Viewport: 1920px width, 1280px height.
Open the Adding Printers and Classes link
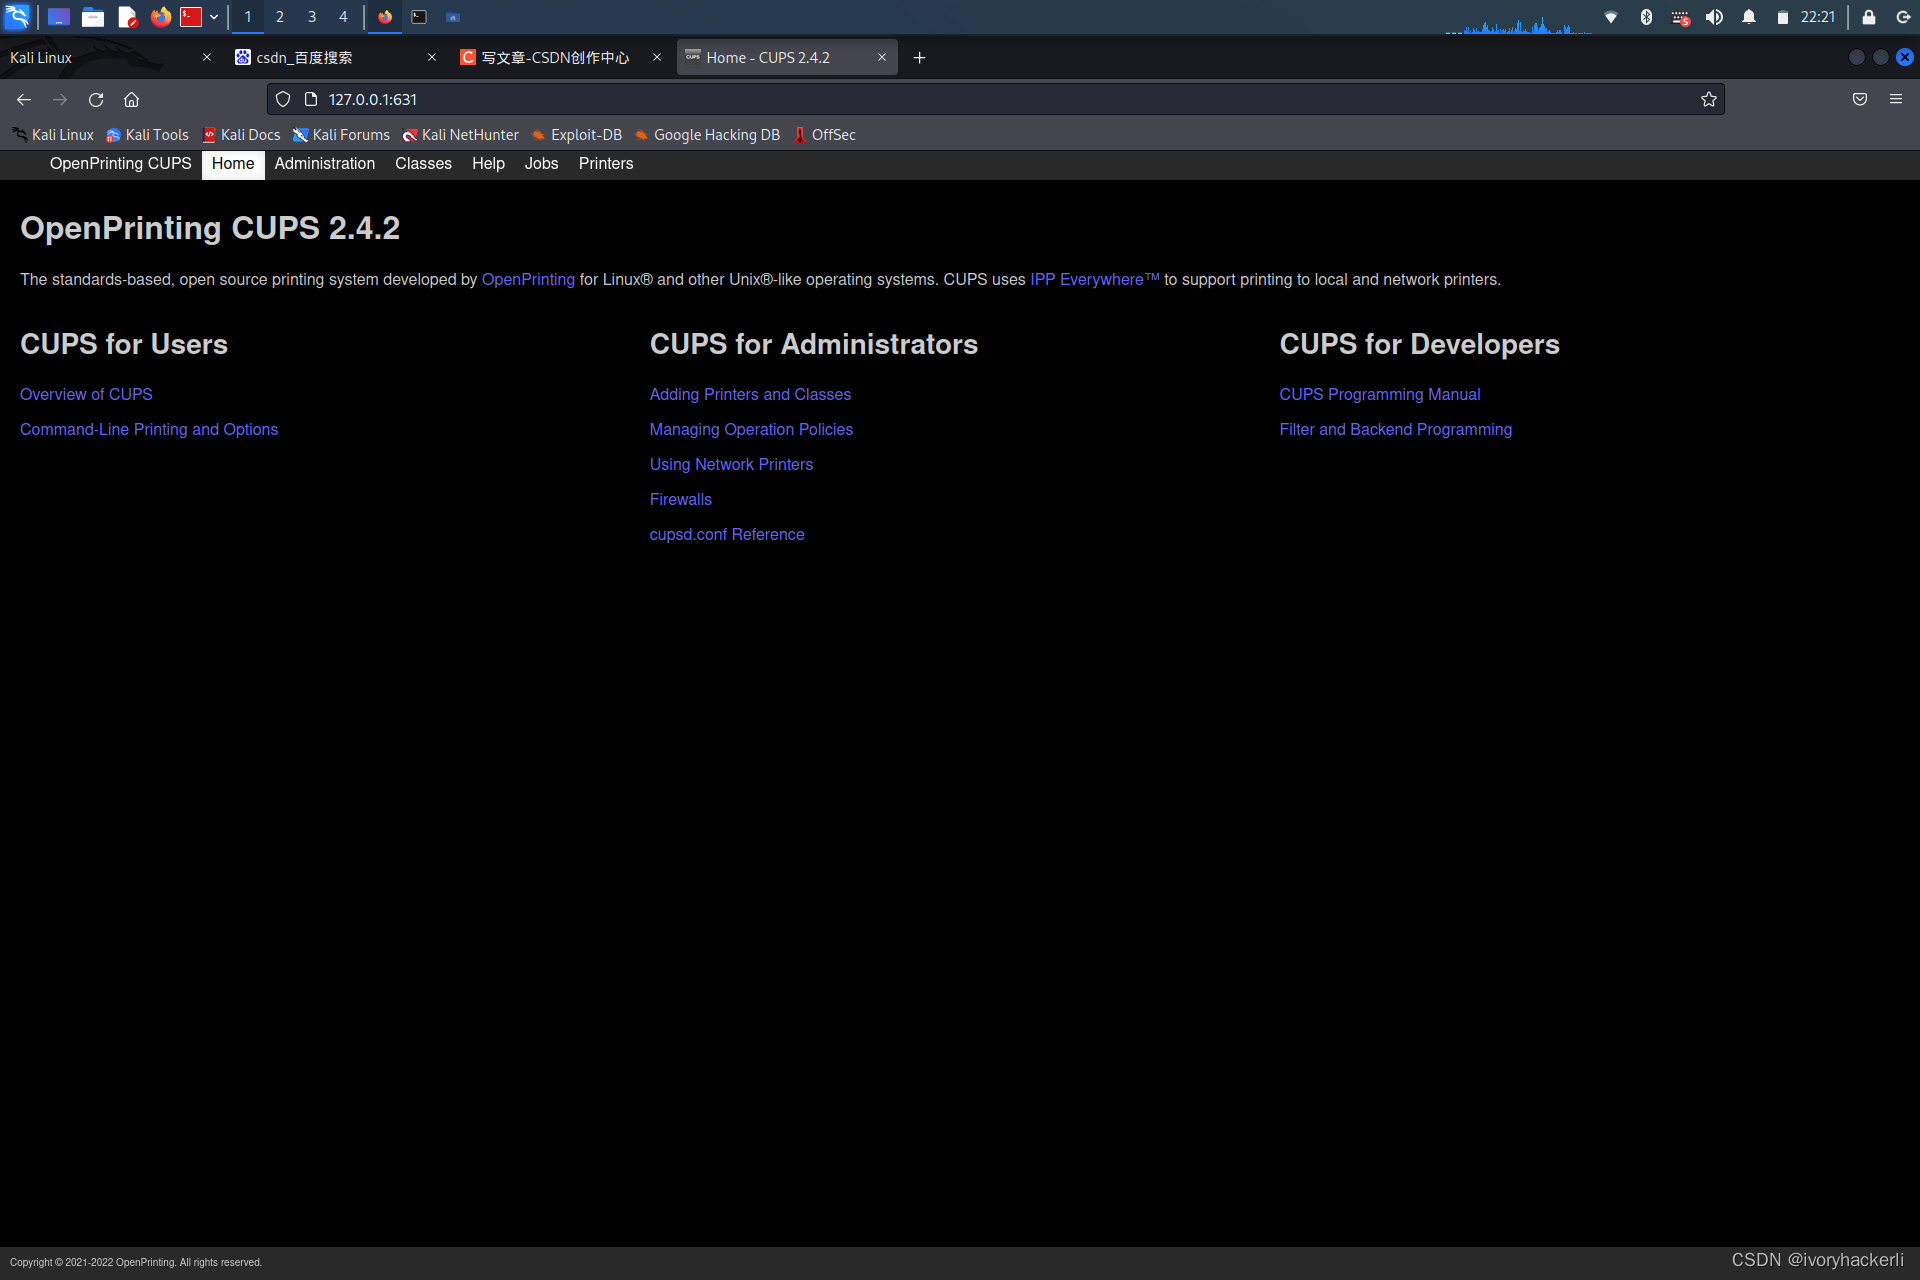click(x=750, y=394)
